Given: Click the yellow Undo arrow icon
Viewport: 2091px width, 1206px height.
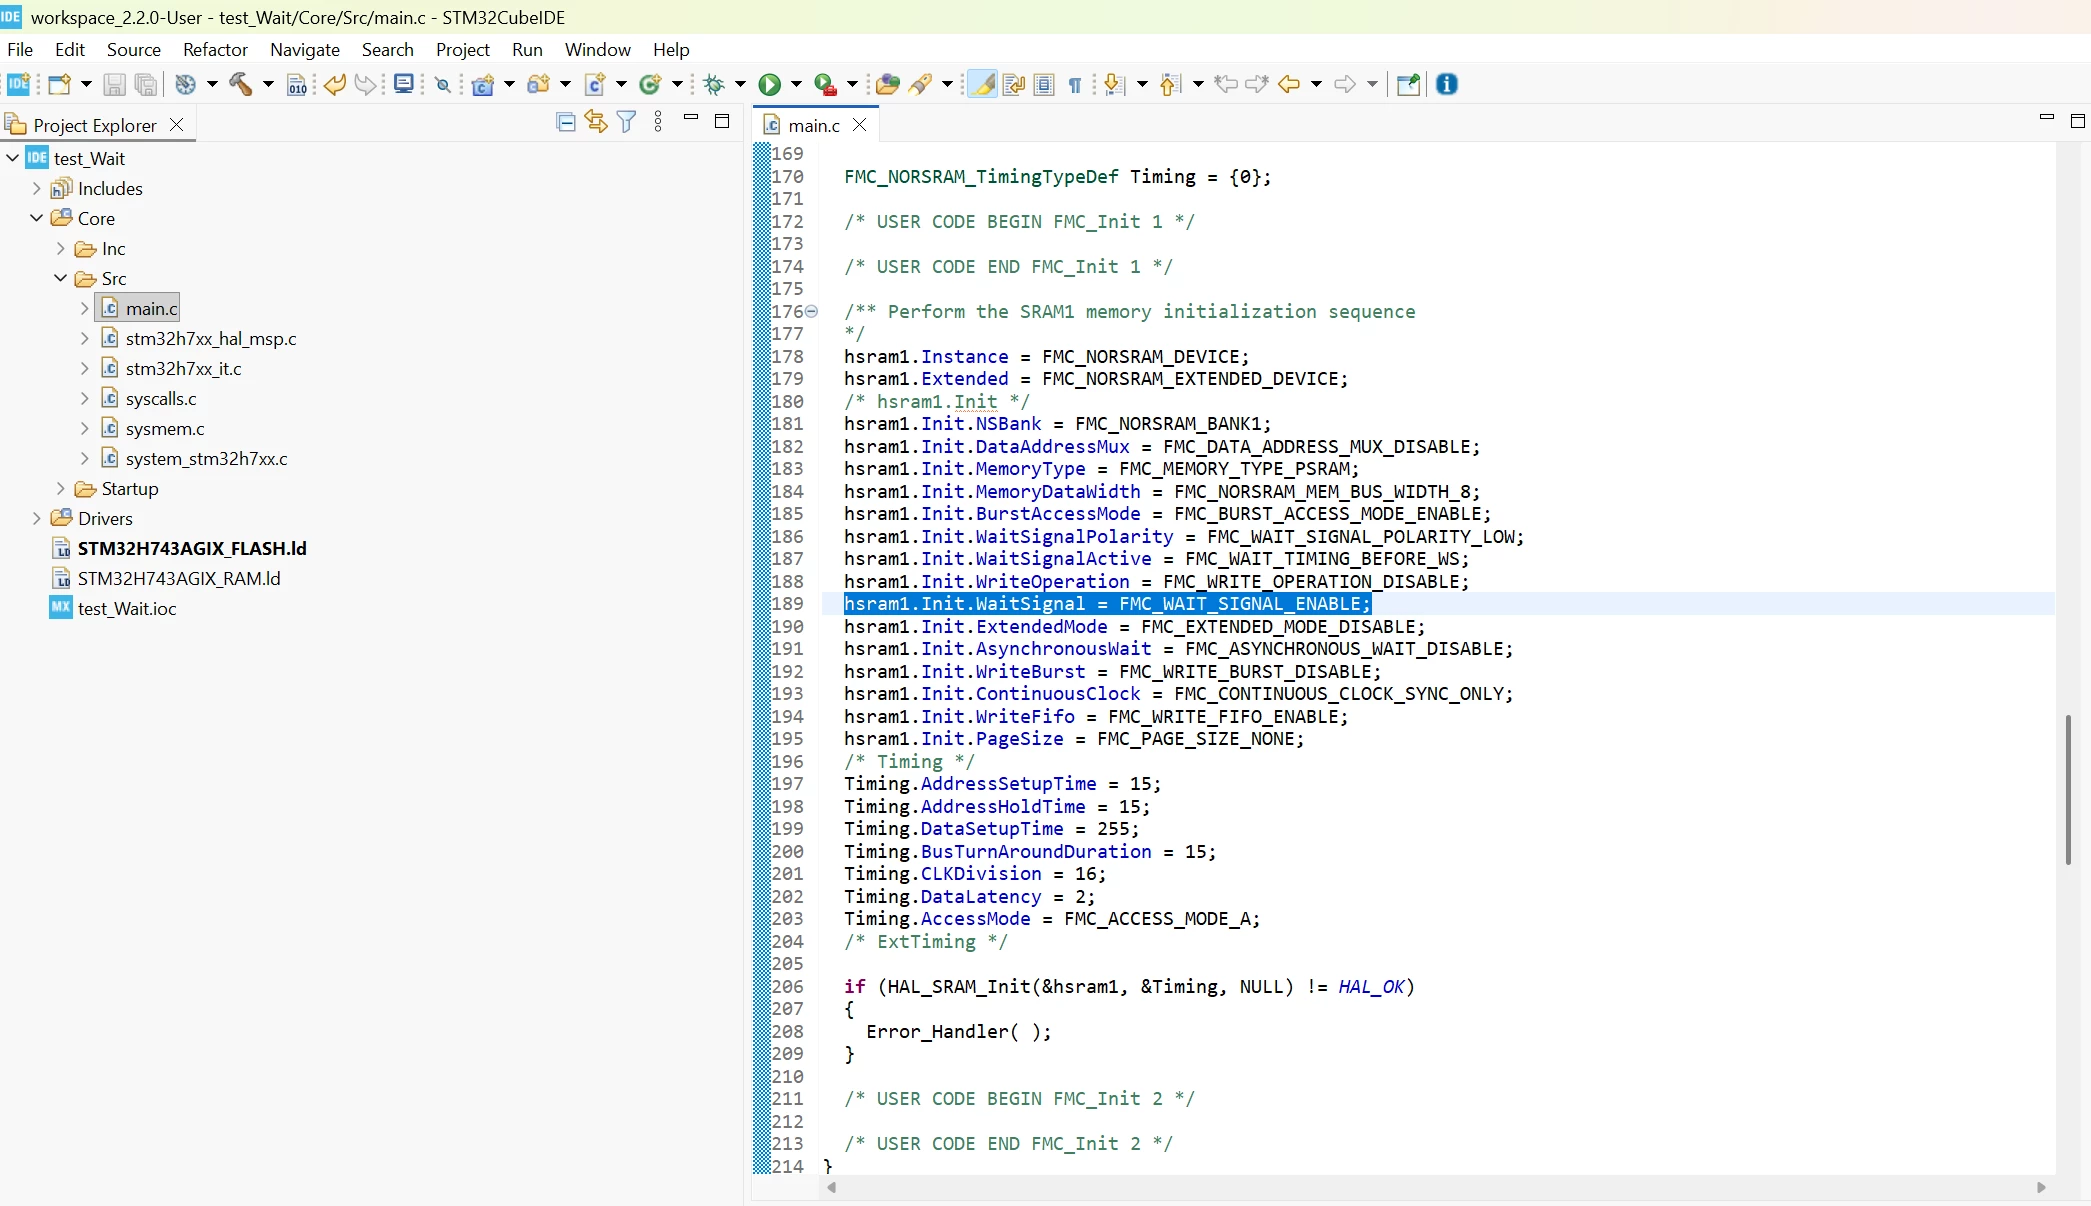Looking at the screenshot, I should click(x=335, y=85).
